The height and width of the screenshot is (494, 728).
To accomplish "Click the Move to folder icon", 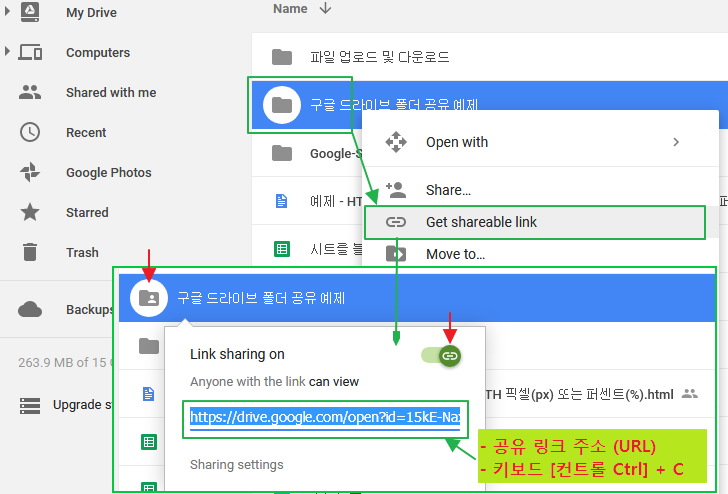I will 396,254.
